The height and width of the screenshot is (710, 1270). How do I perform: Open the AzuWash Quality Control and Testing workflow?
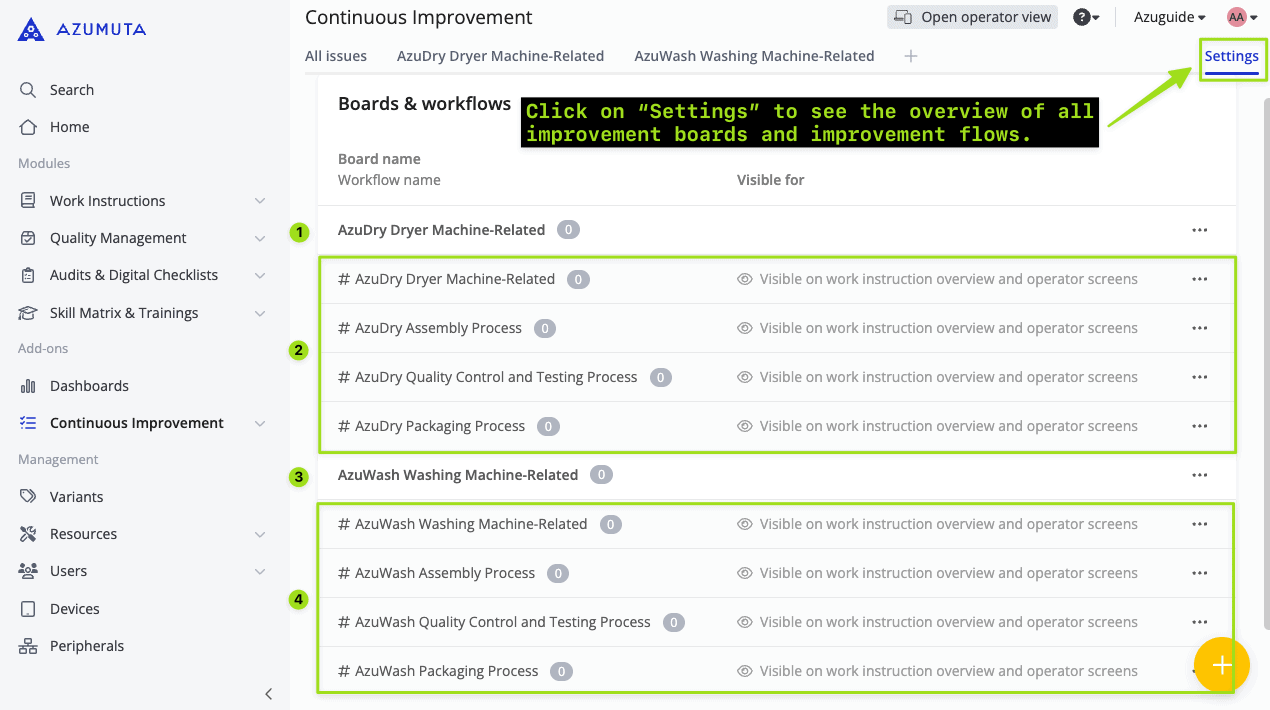502,622
